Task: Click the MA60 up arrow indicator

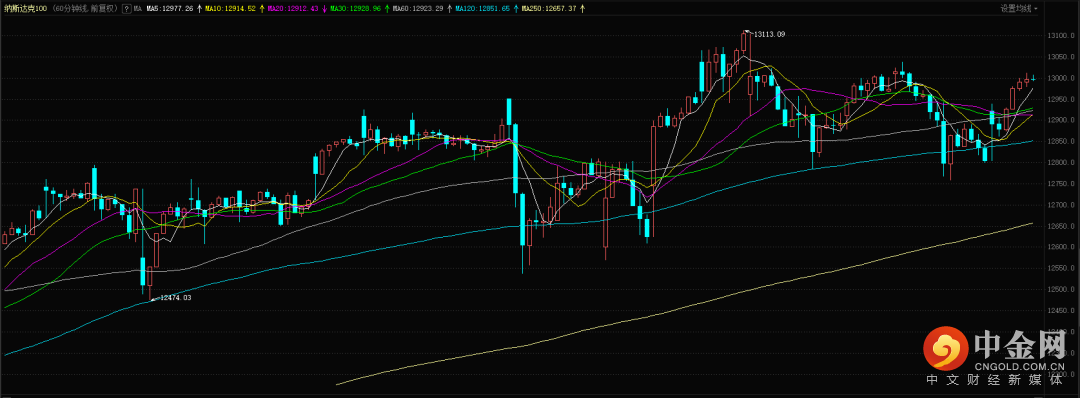Action: 450,9
